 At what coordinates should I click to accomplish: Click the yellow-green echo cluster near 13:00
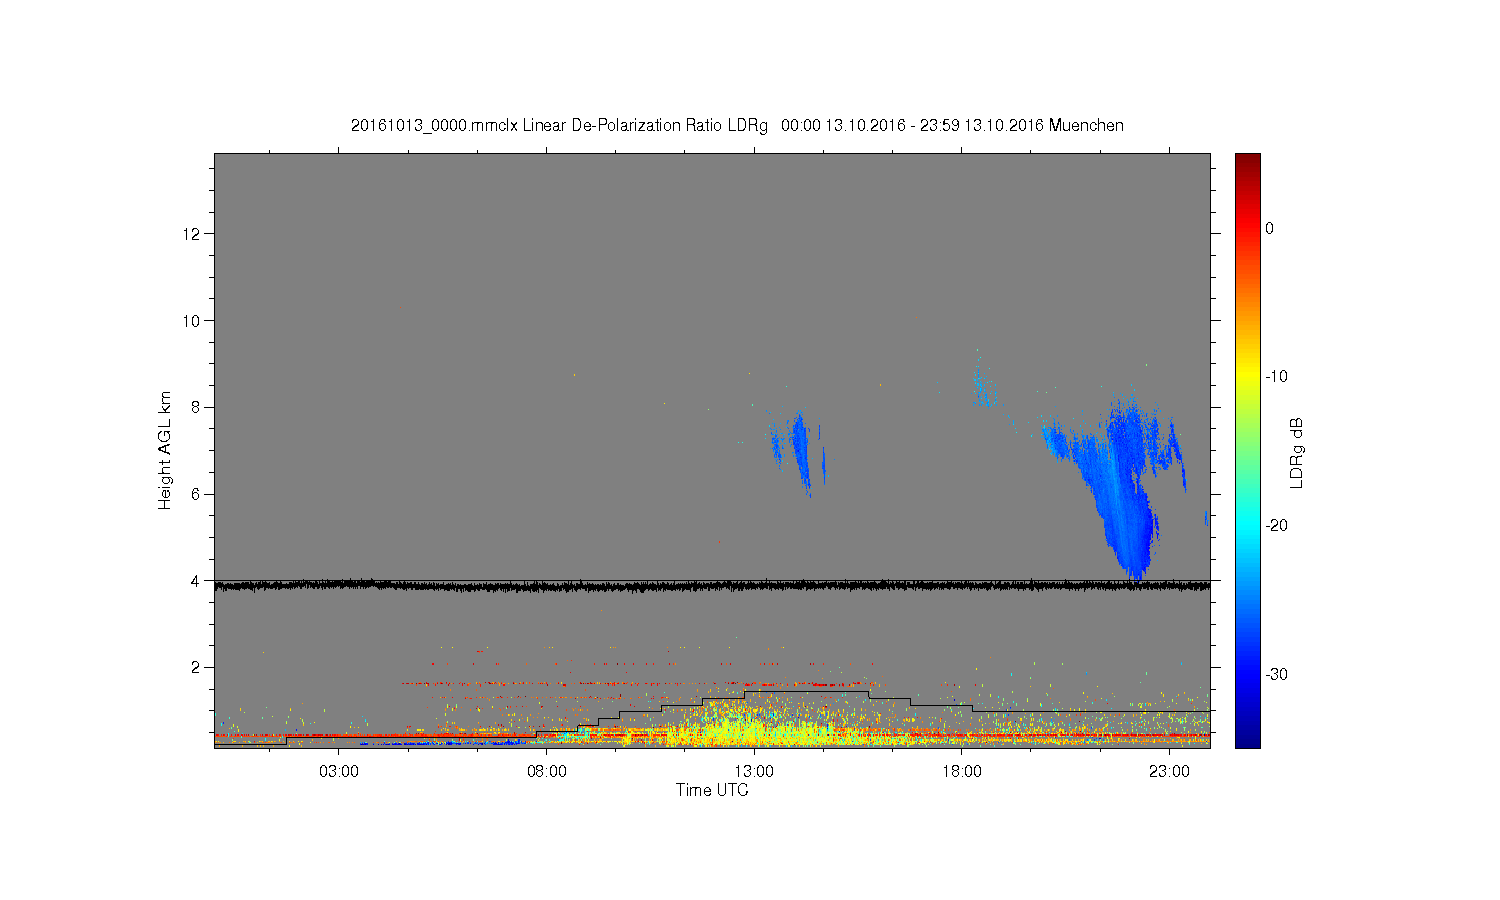tap(745, 725)
